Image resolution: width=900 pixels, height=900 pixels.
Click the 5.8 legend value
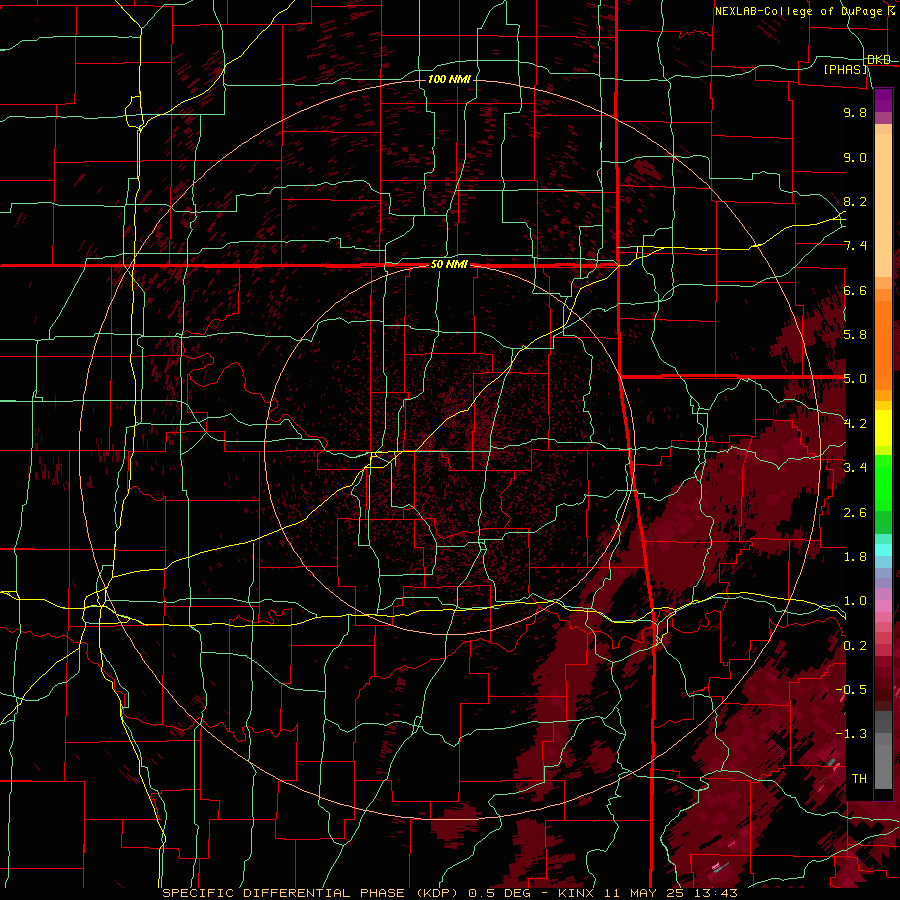855,335
